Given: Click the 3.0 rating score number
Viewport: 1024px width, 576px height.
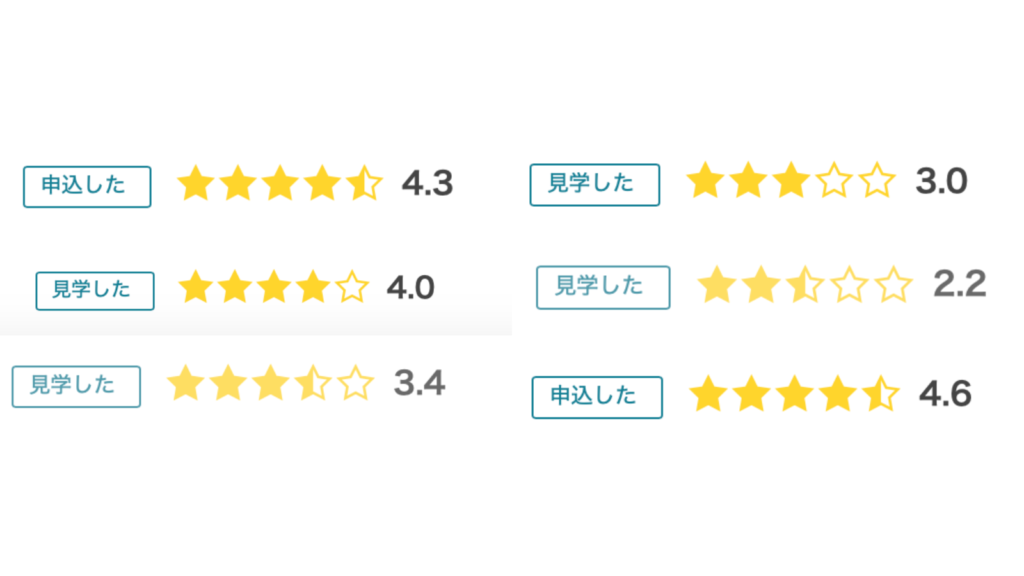Looking at the screenshot, I should (x=941, y=182).
